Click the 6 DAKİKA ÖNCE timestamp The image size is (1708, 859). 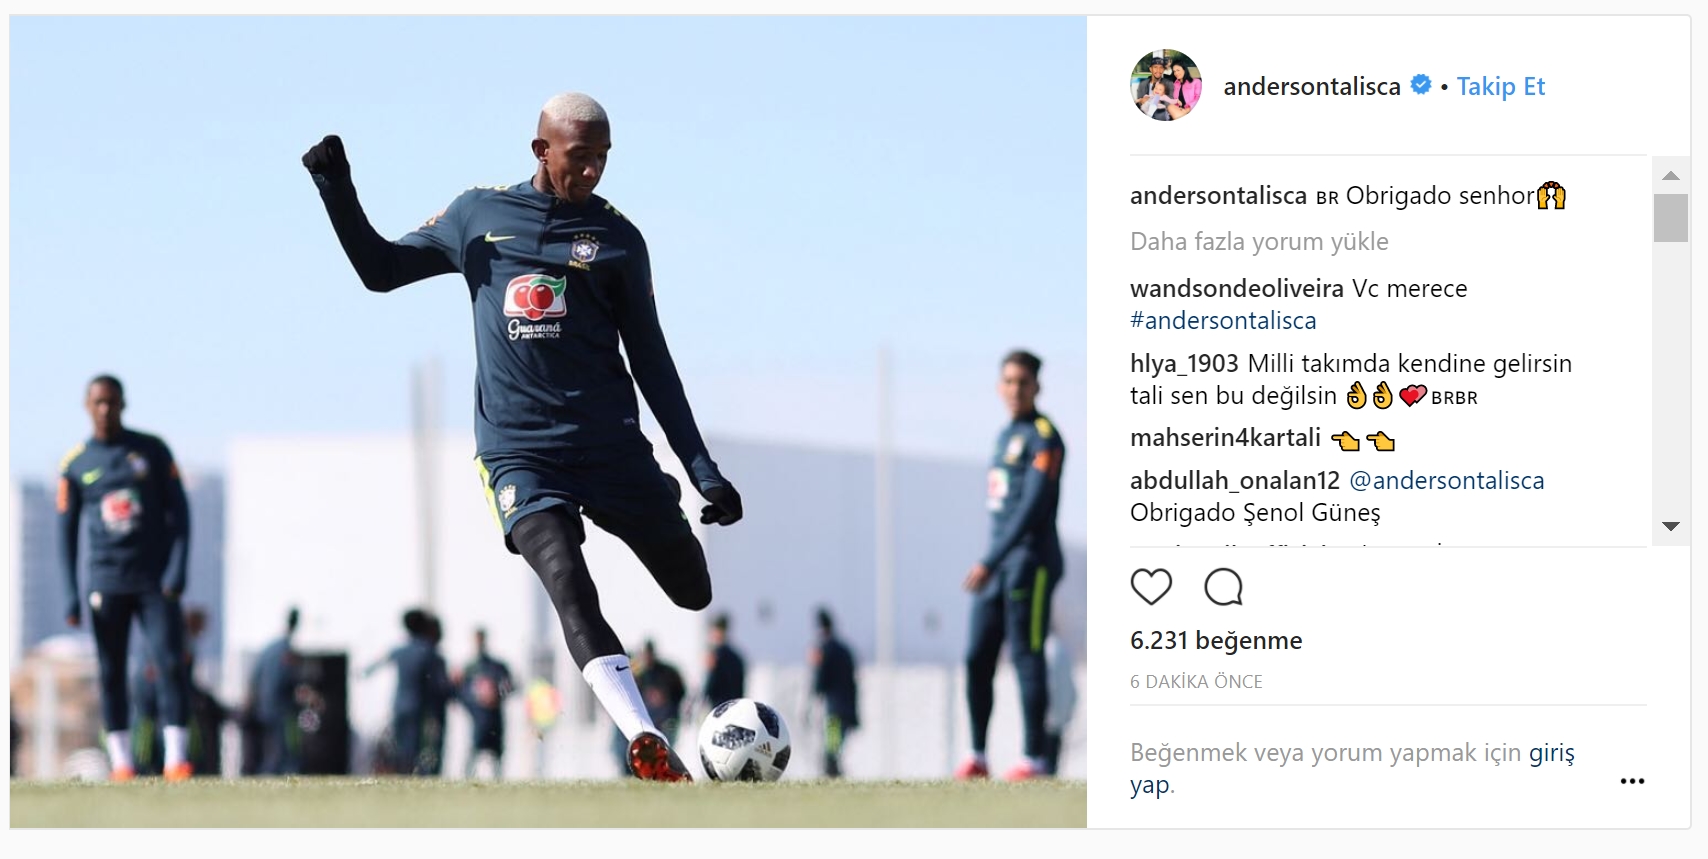[x=1196, y=681]
